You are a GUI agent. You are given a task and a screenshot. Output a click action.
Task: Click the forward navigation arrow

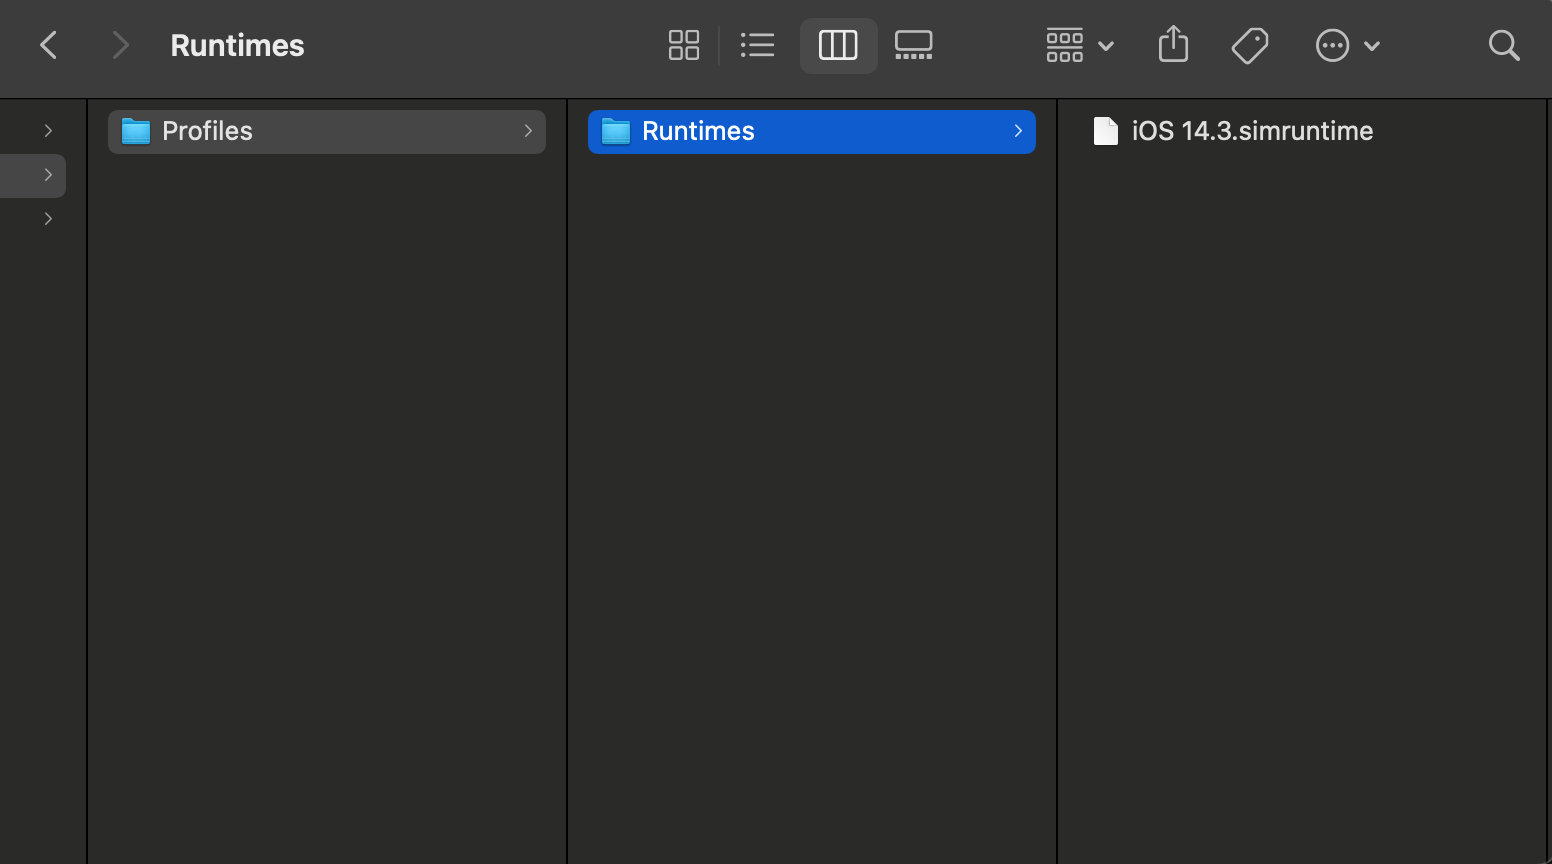[x=120, y=45]
